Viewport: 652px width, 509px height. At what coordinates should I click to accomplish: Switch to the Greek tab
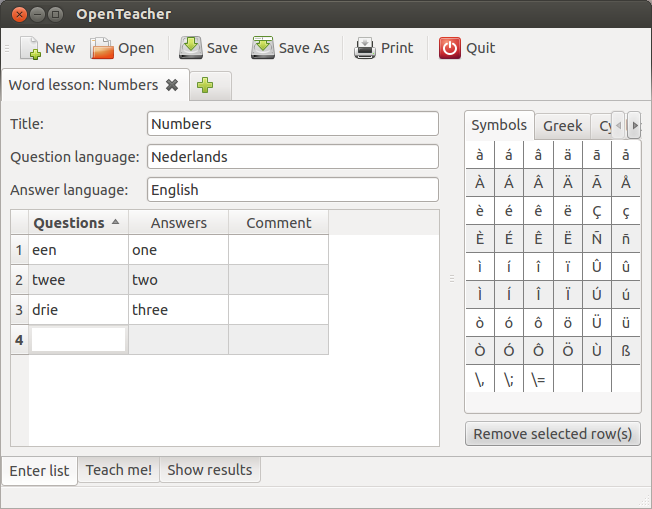pos(562,126)
